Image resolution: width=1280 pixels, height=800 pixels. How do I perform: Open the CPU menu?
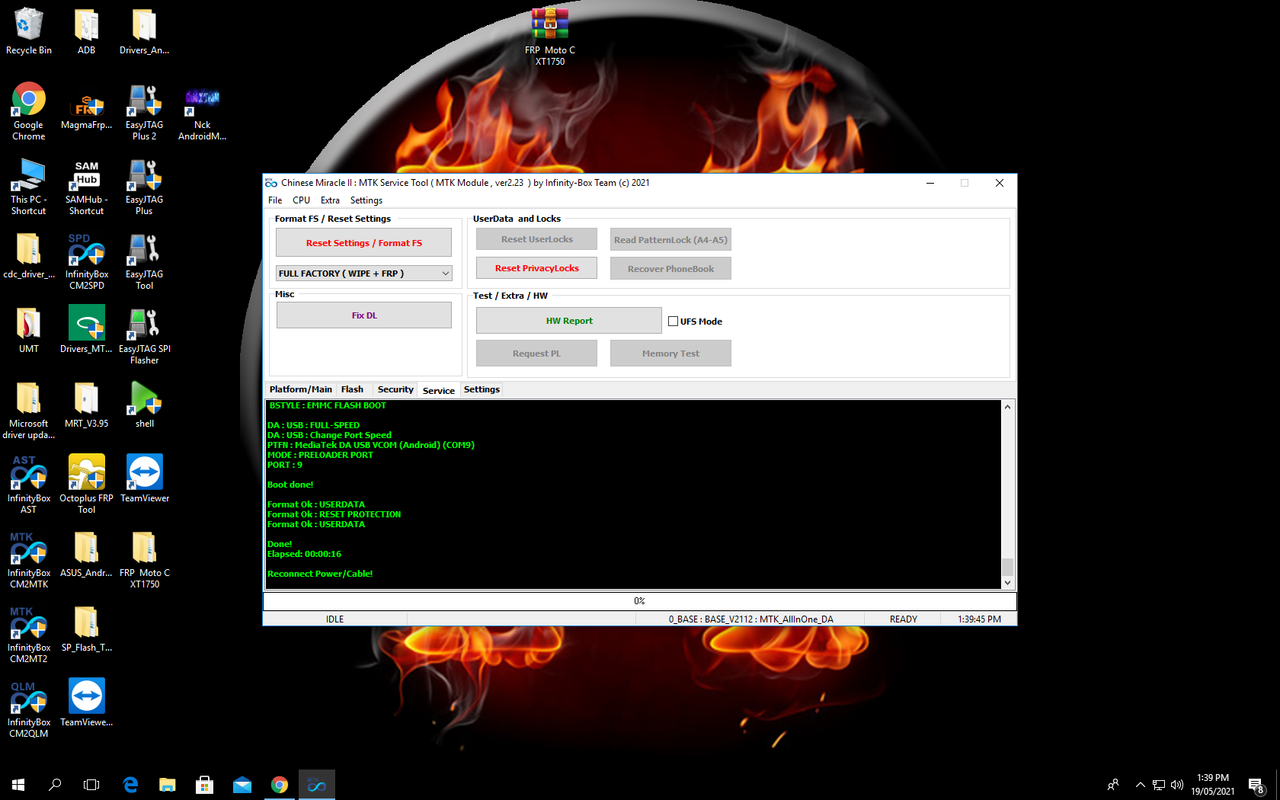301,200
